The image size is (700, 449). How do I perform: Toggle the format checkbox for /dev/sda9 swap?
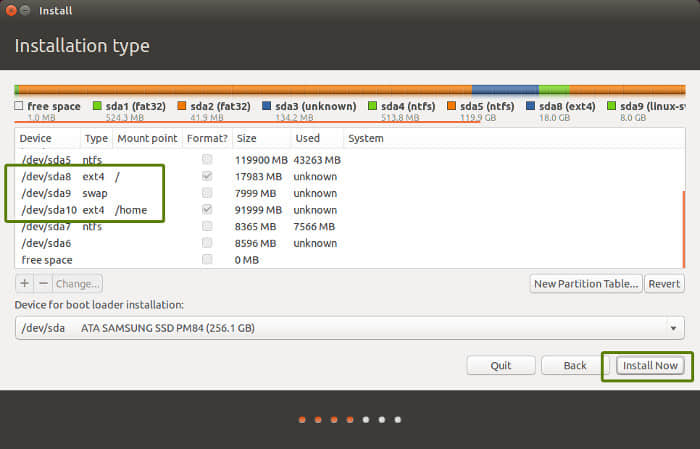tap(207, 193)
